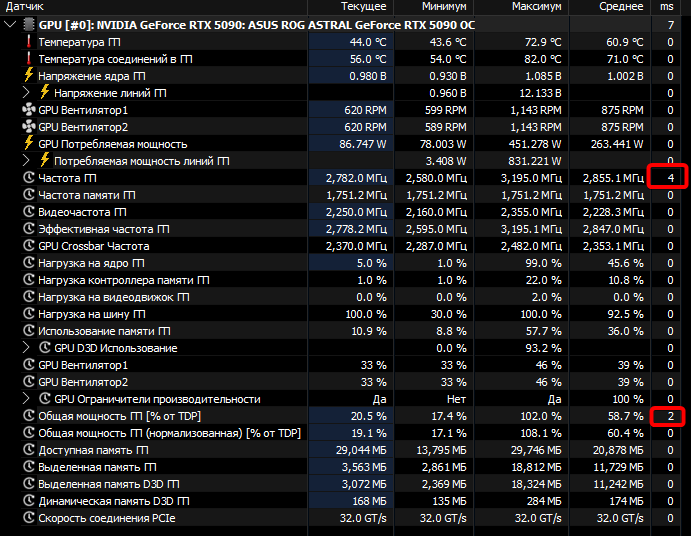Click clock icon beside Частота памяти ГП
This screenshot has height=536, width=691.
(29, 195)
